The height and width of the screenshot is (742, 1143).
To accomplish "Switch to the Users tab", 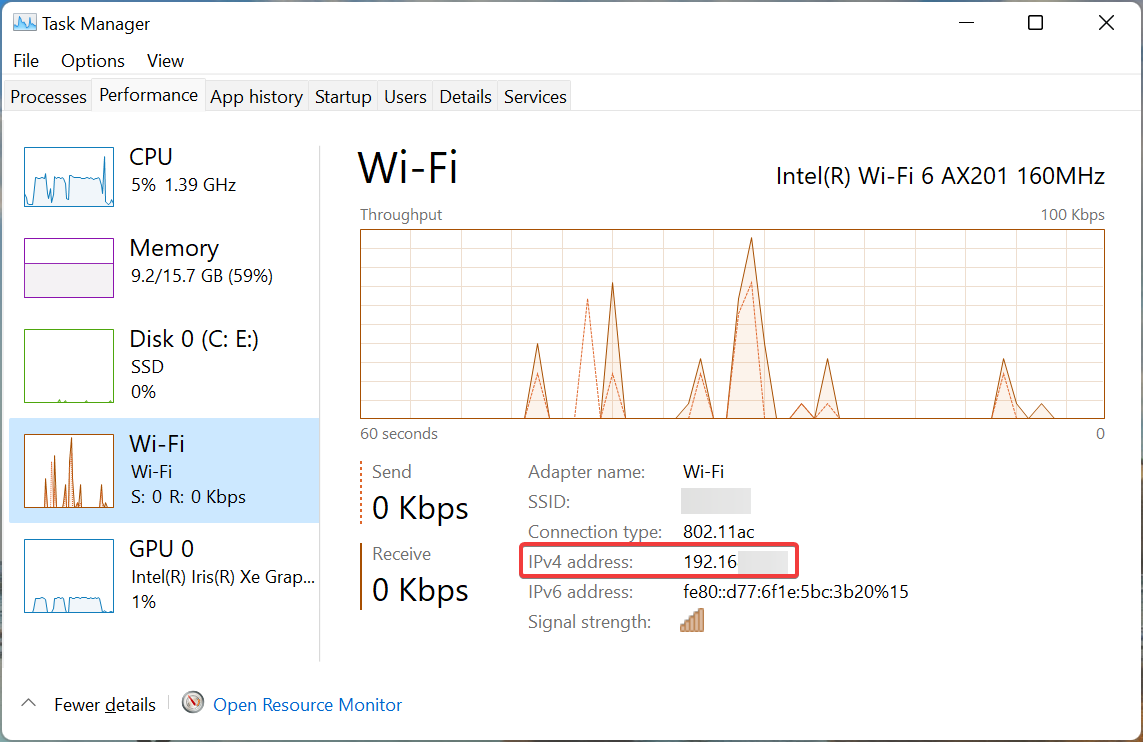I will (405, 97).
